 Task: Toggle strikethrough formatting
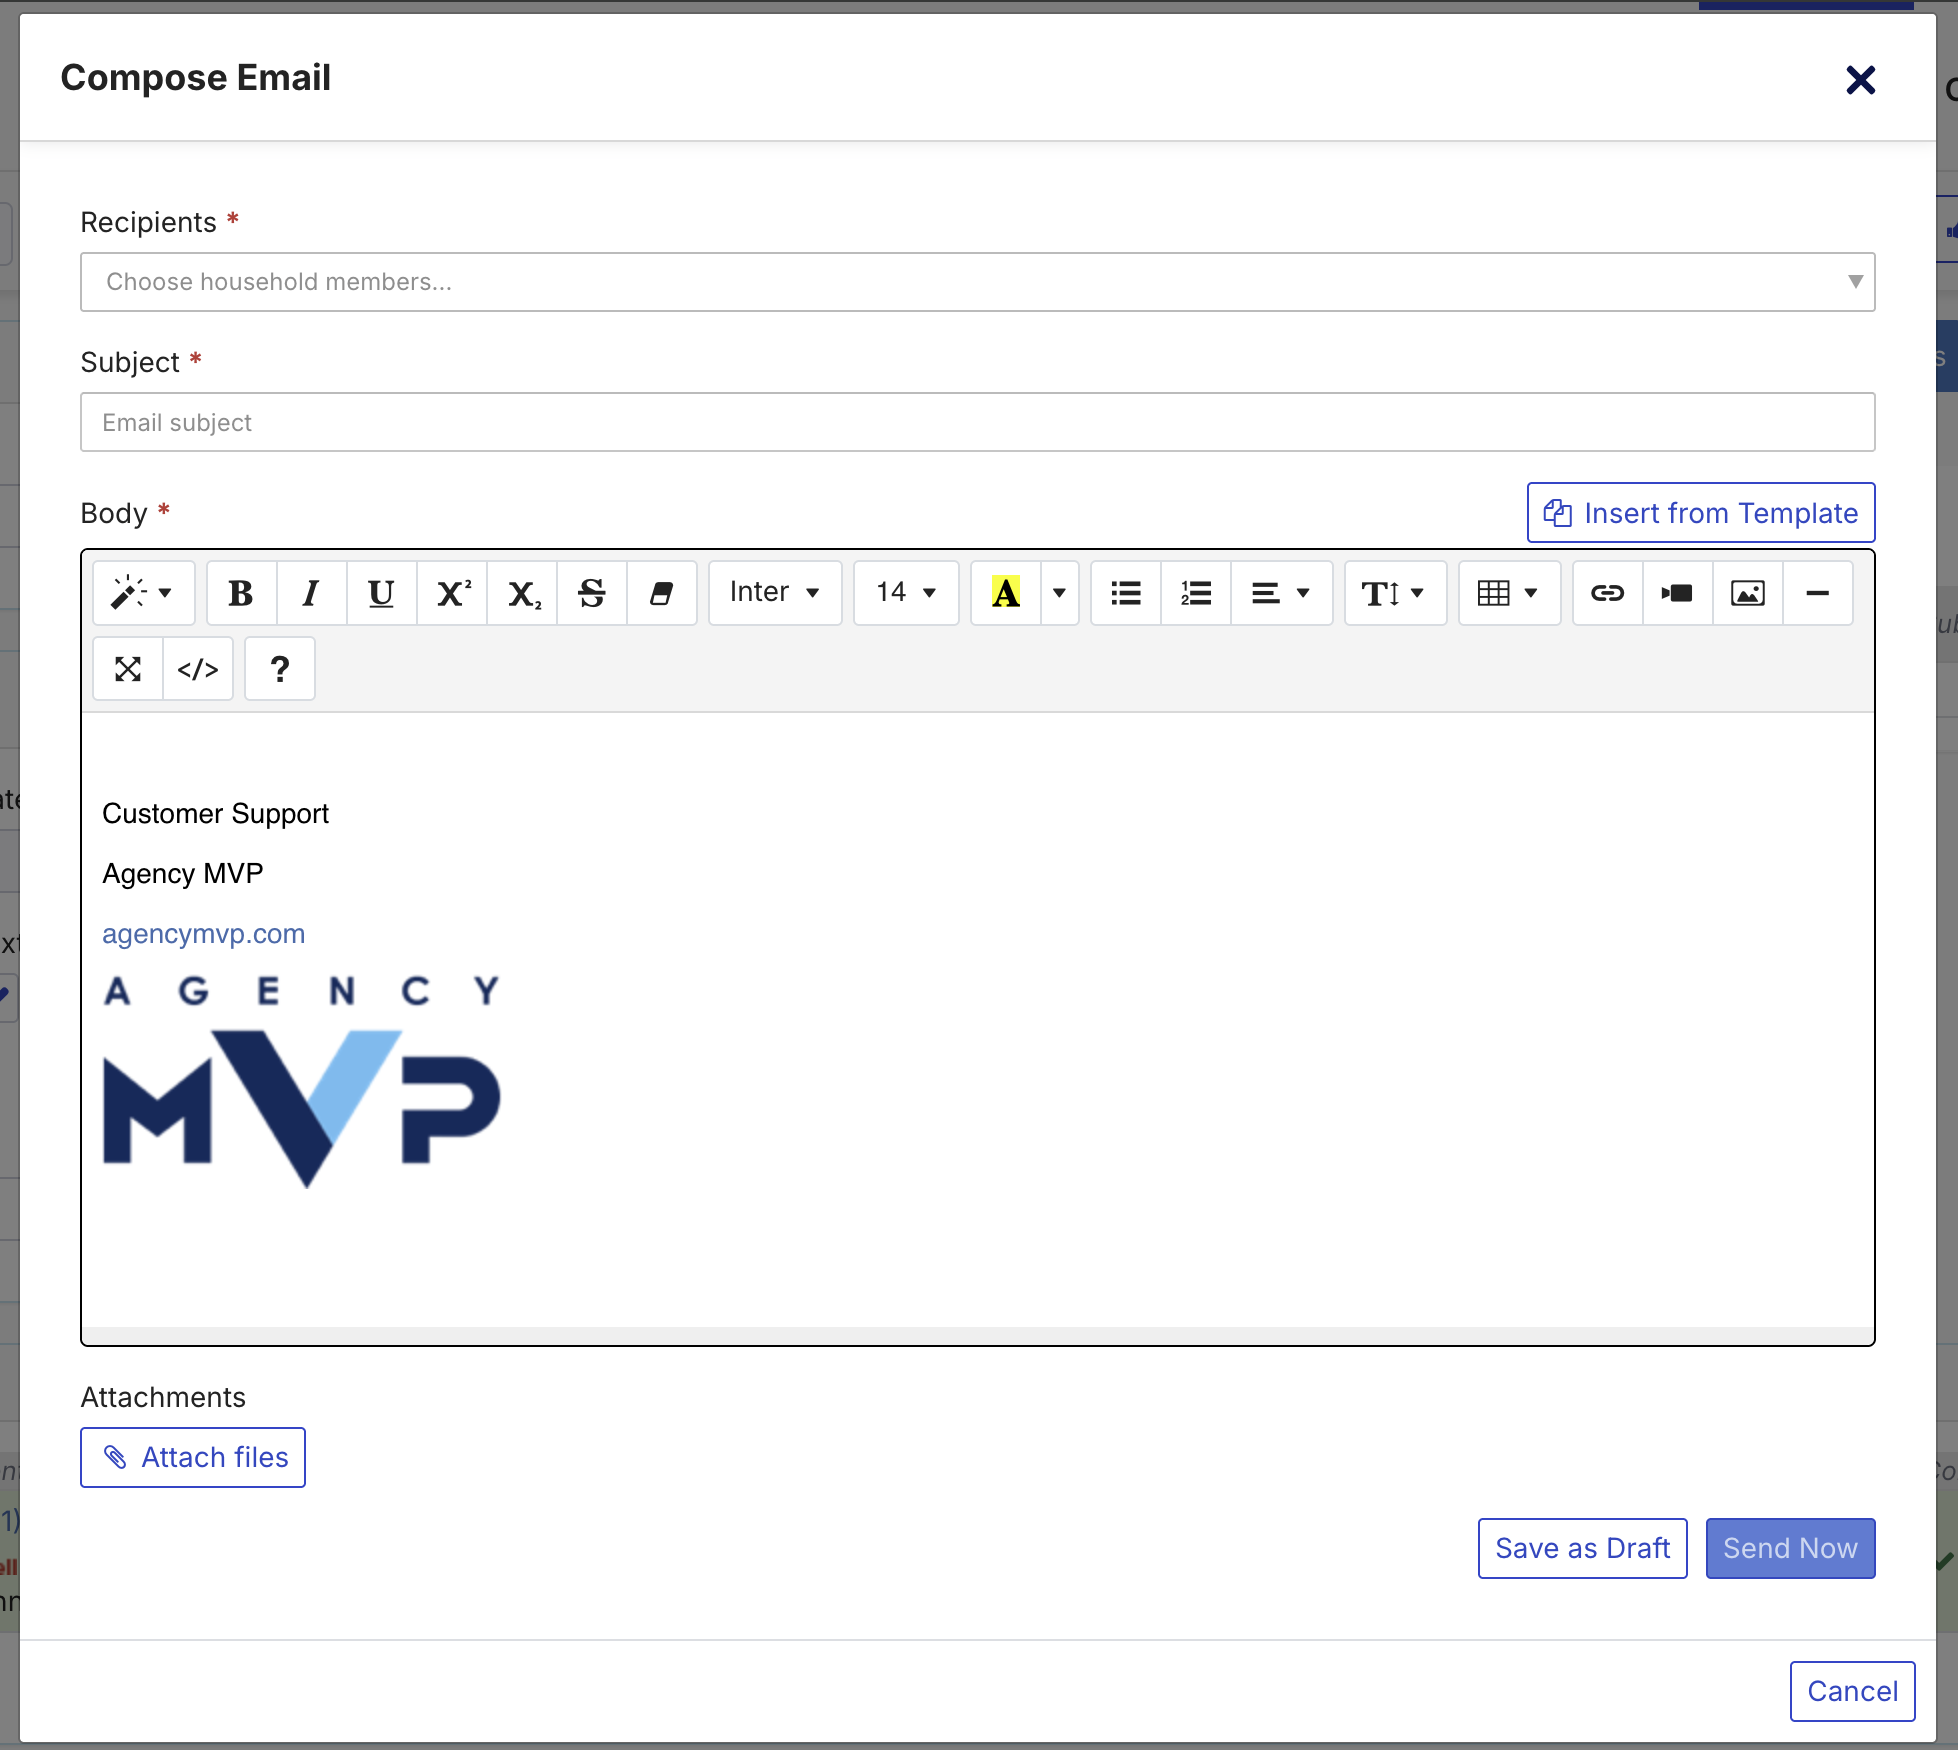pyautogui.click(x=592, y=593)
